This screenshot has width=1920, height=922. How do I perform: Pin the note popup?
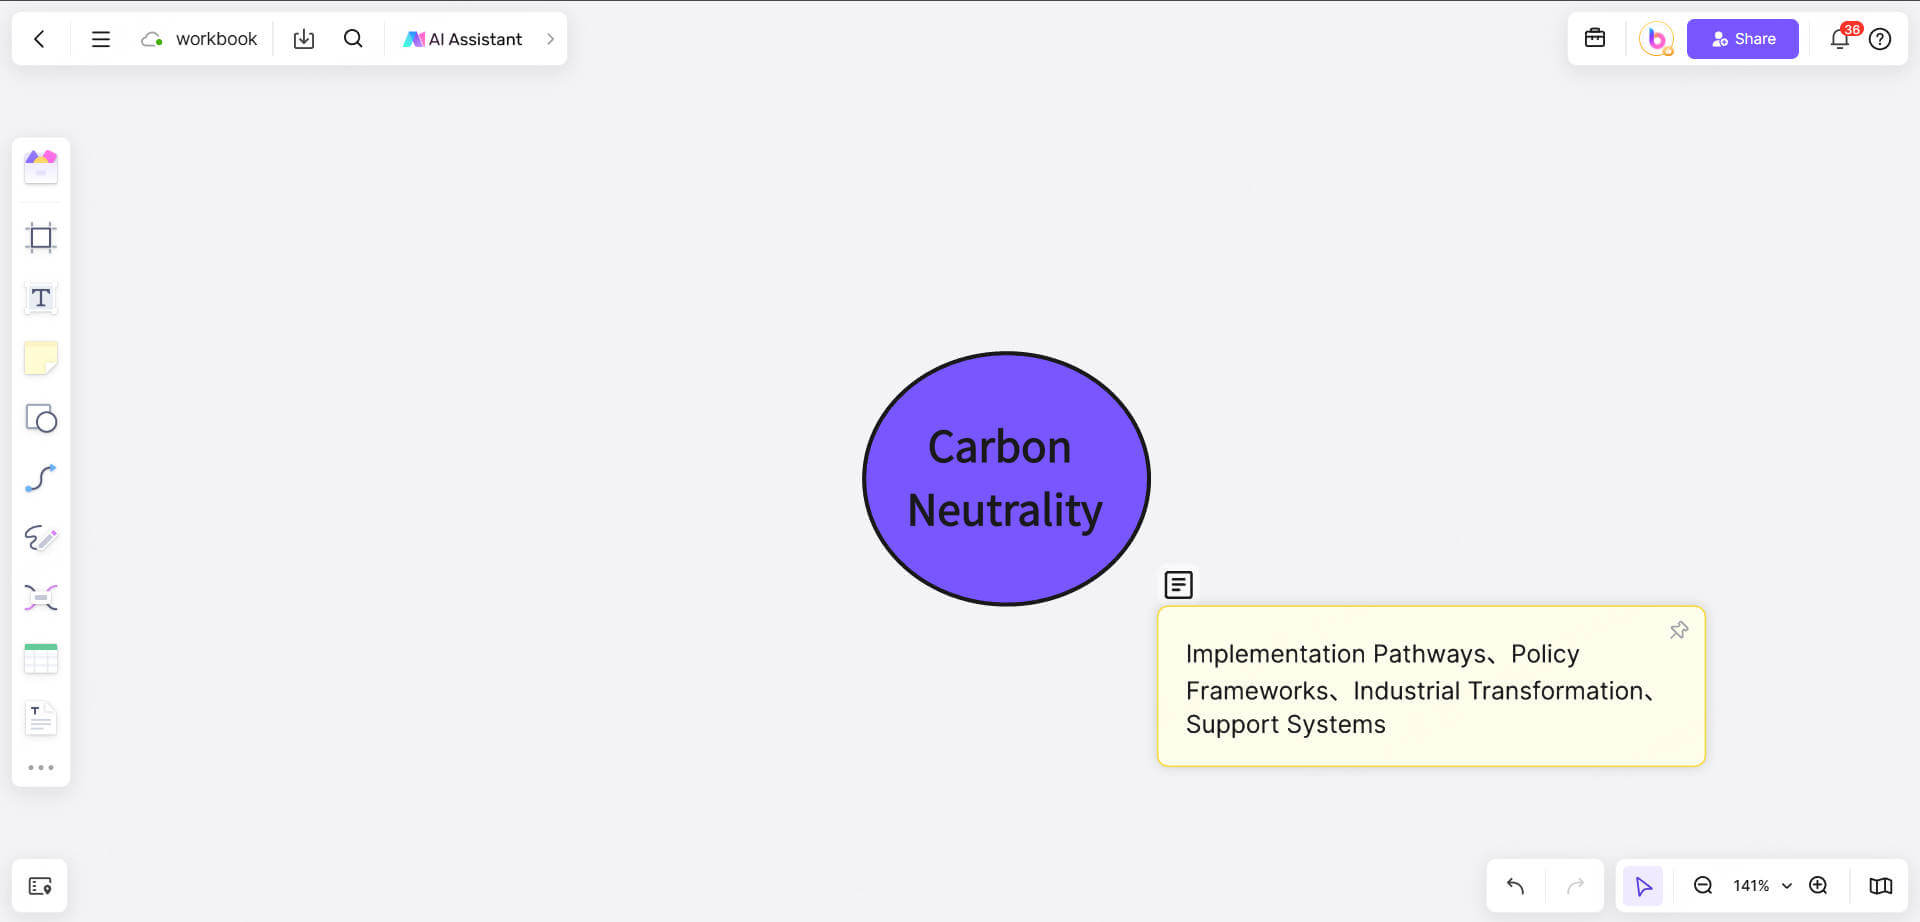[x=1679, y=630]
